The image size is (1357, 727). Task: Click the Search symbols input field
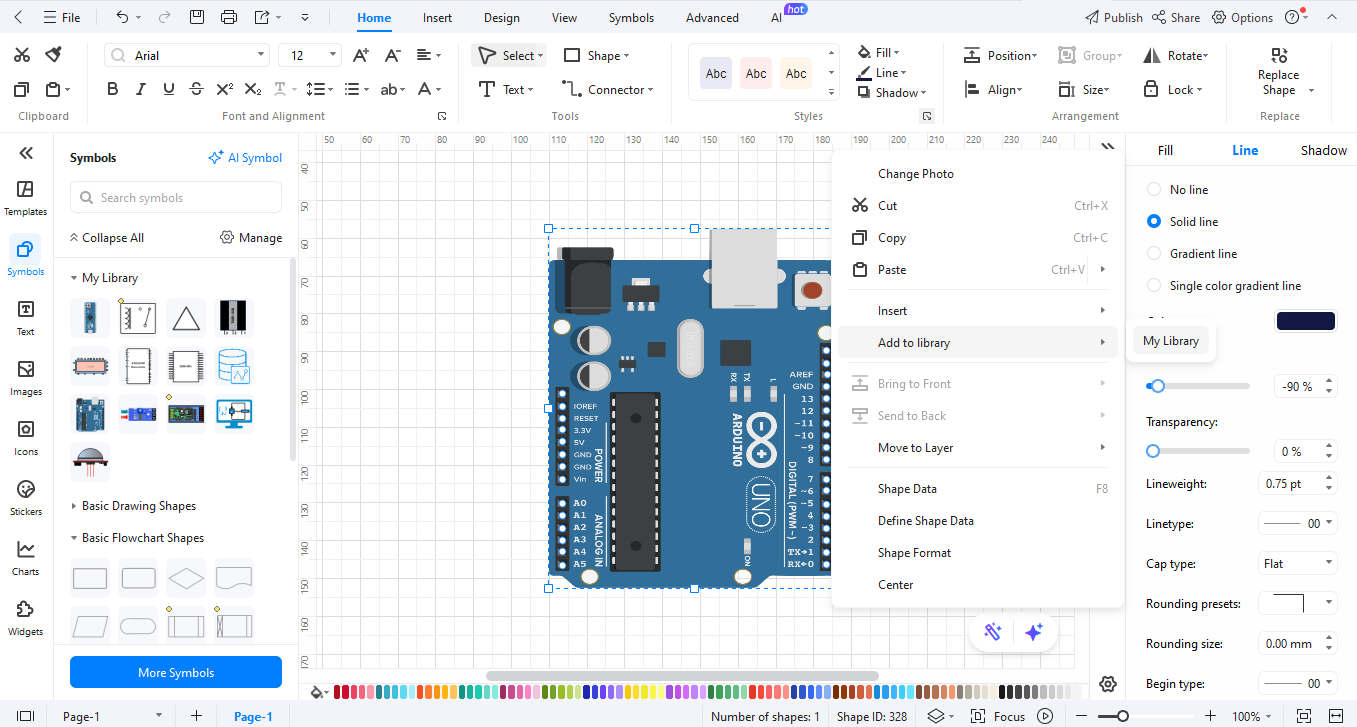(x=176, y=197)
